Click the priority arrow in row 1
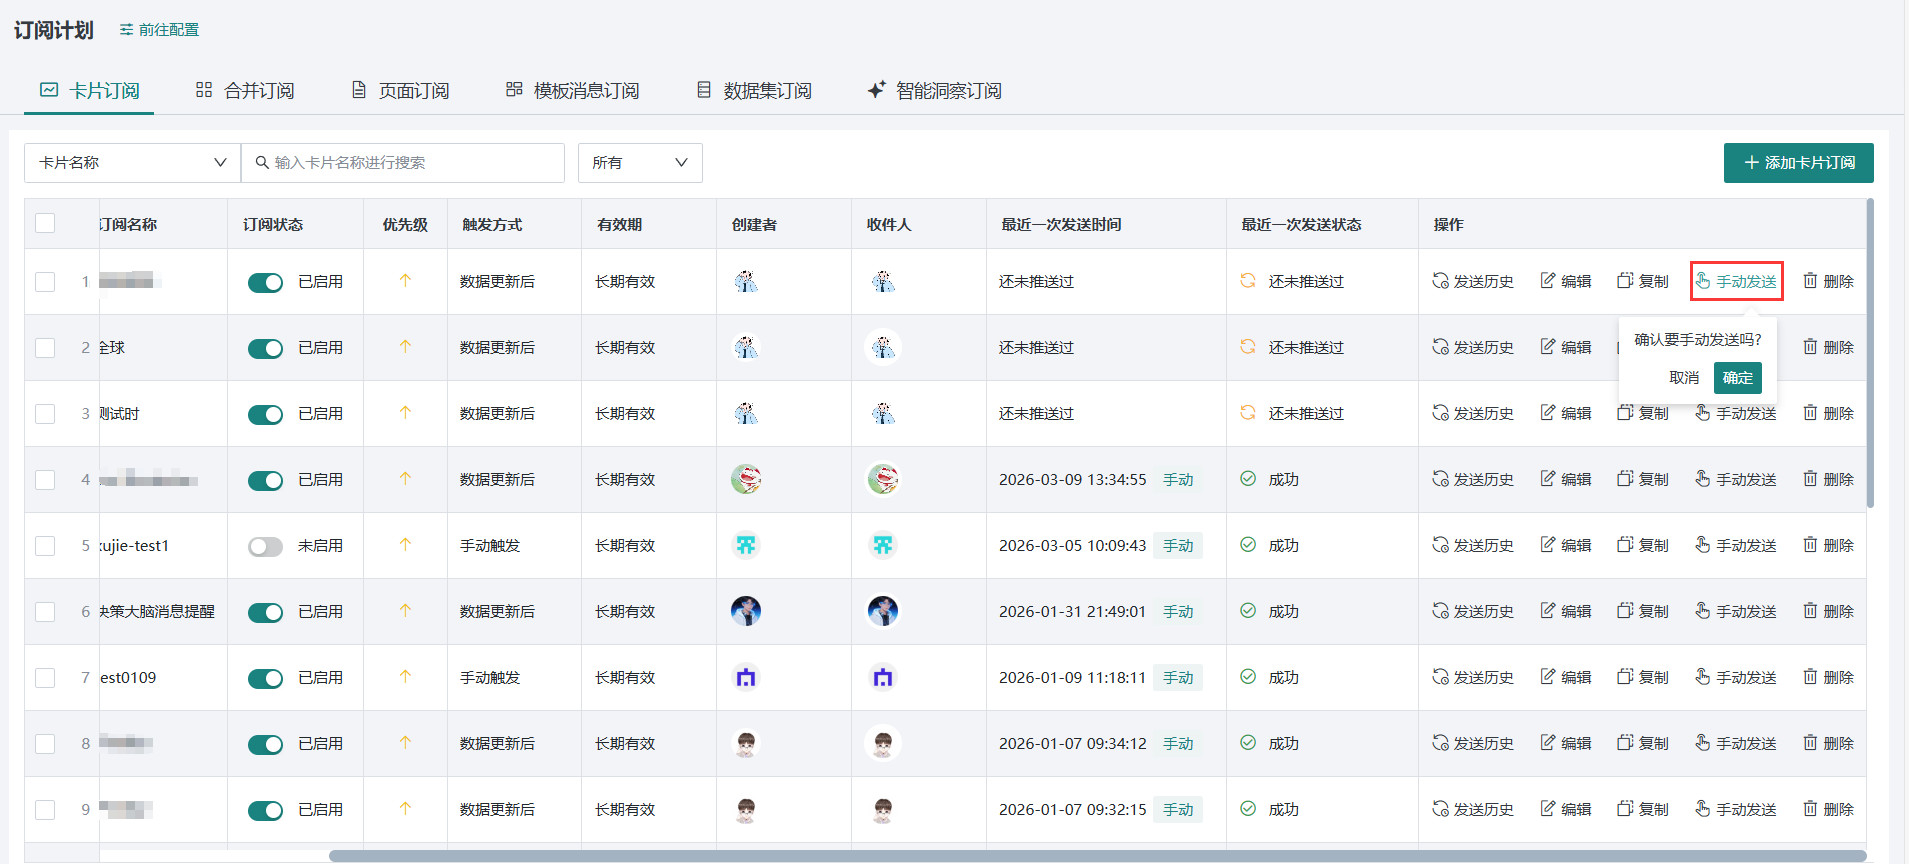Image resolution: width=1909 pixels, height=864 pixels. click(405, 281)
